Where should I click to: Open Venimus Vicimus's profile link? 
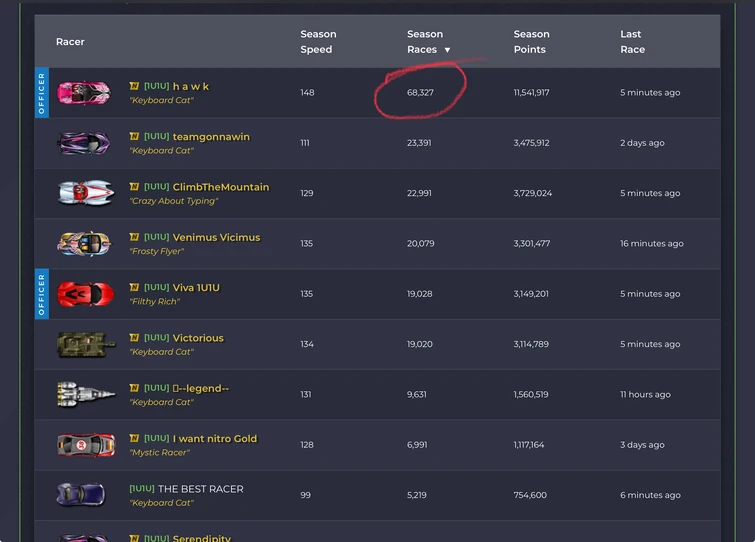pyautogui.click(x=216, y=237)
